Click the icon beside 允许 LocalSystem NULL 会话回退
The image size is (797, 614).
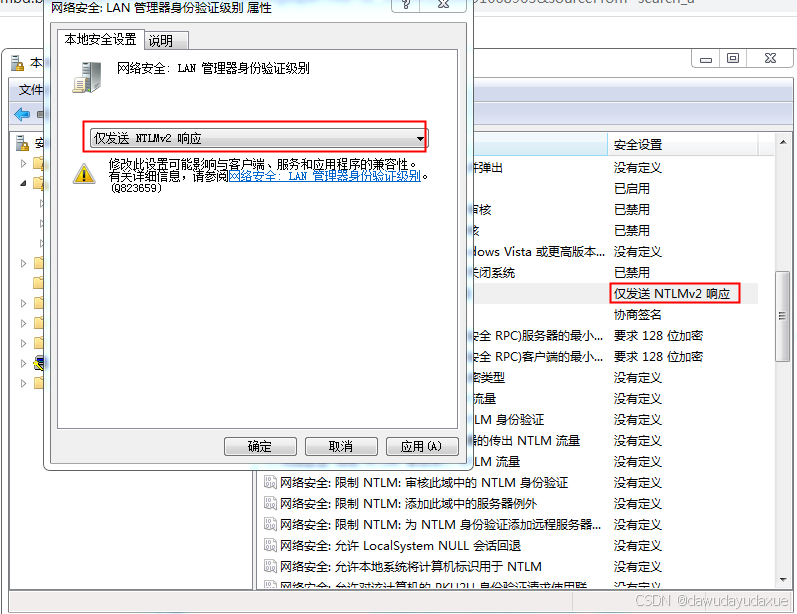[270, 545]
